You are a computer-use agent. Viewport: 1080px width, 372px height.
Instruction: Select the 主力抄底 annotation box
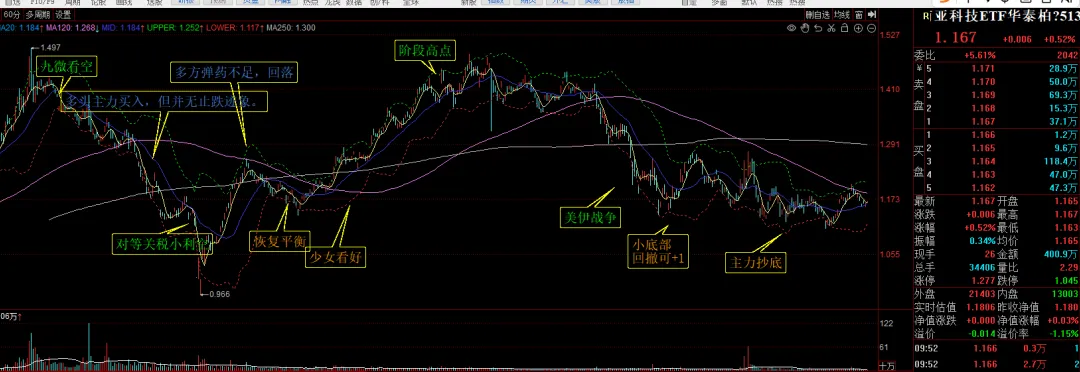tap(756, 262)
